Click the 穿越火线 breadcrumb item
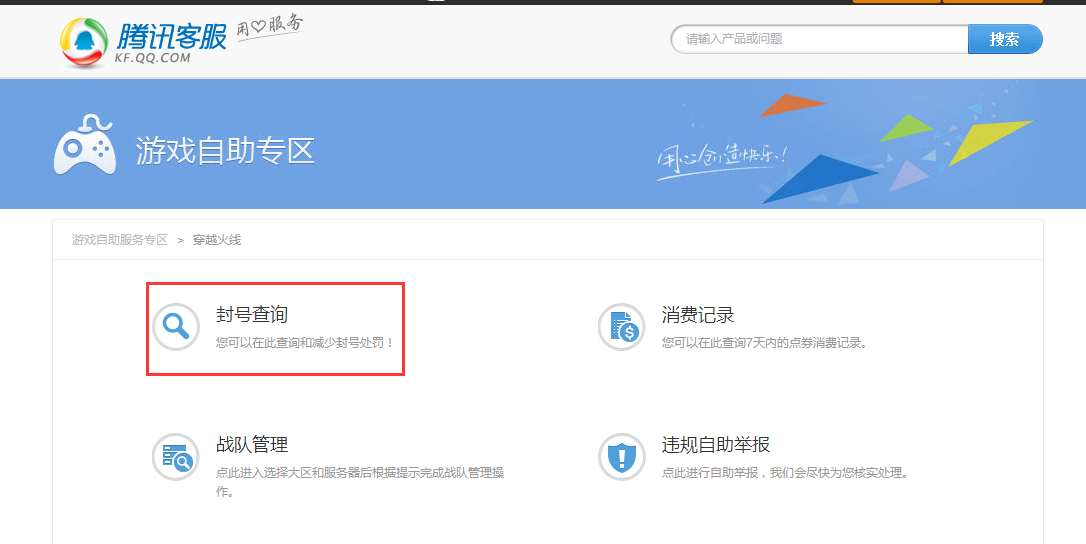Image resolution: width=1086 pixels, height=544 pixels. 217,240
